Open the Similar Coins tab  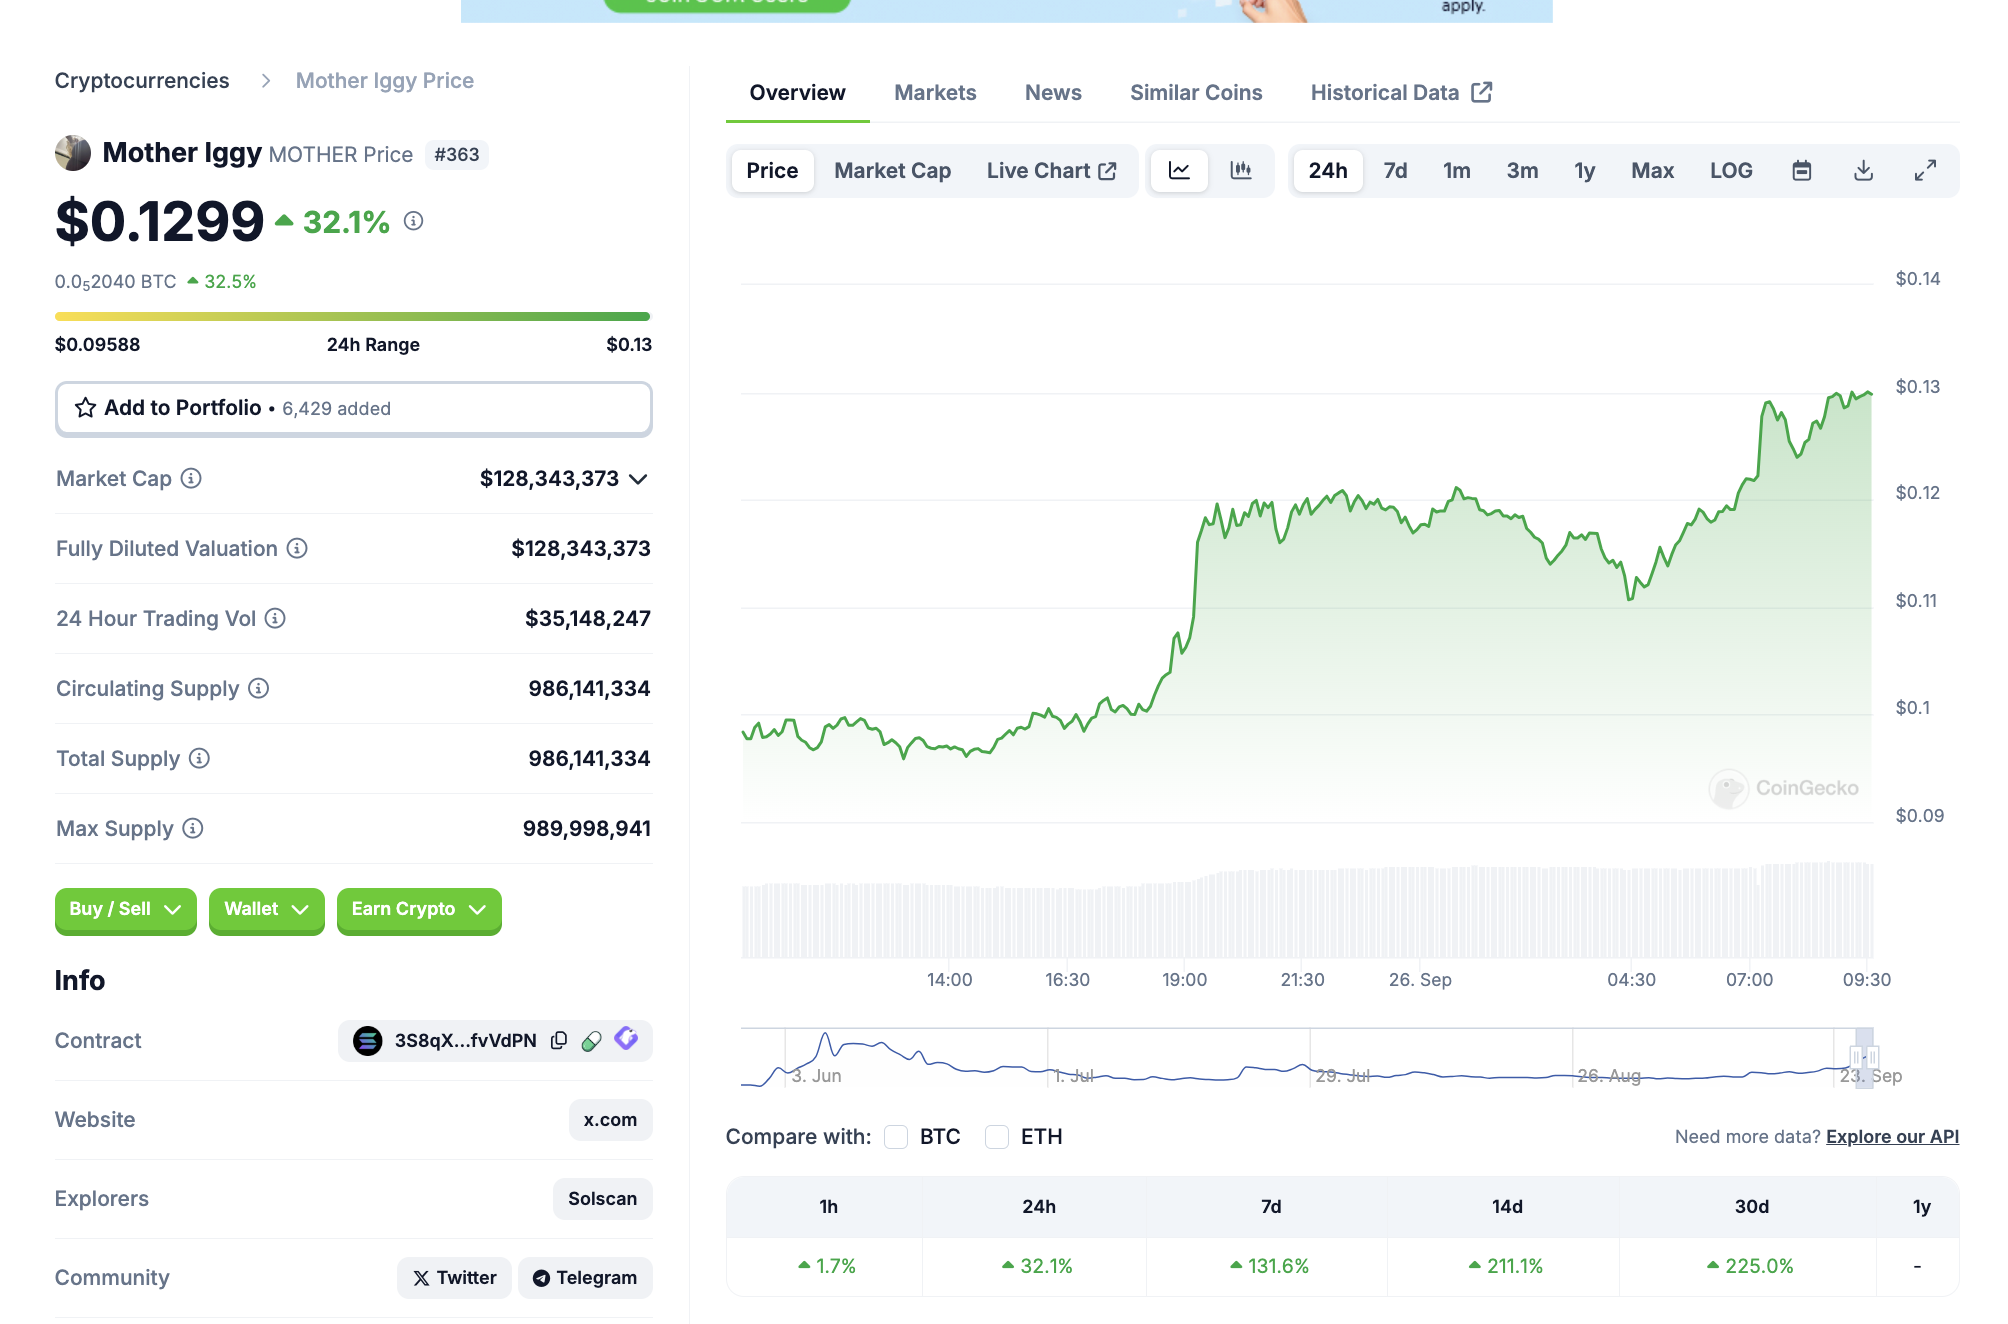(x=1195, y=93)
